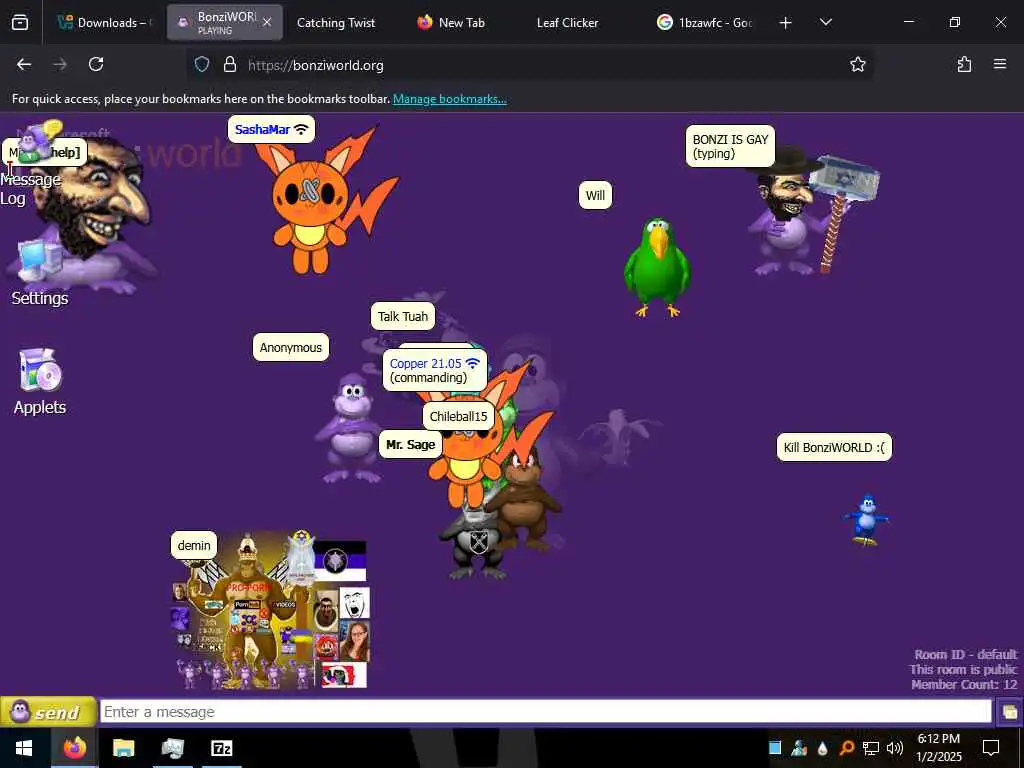
Task: Open 7-Zip from the taskbar
Action: (221, 748)
